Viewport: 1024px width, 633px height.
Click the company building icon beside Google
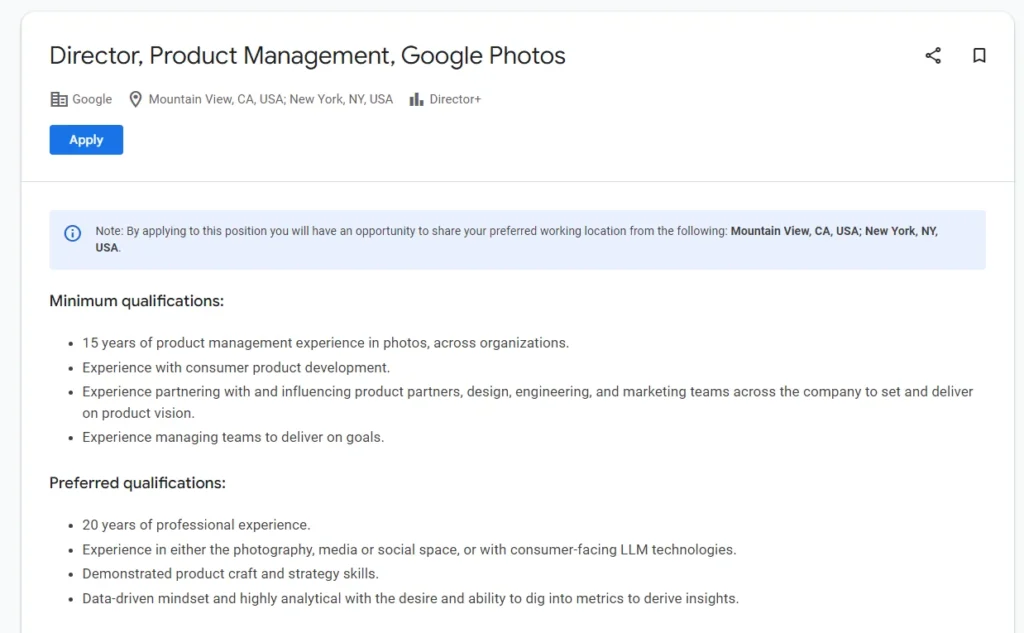point(59,99)
